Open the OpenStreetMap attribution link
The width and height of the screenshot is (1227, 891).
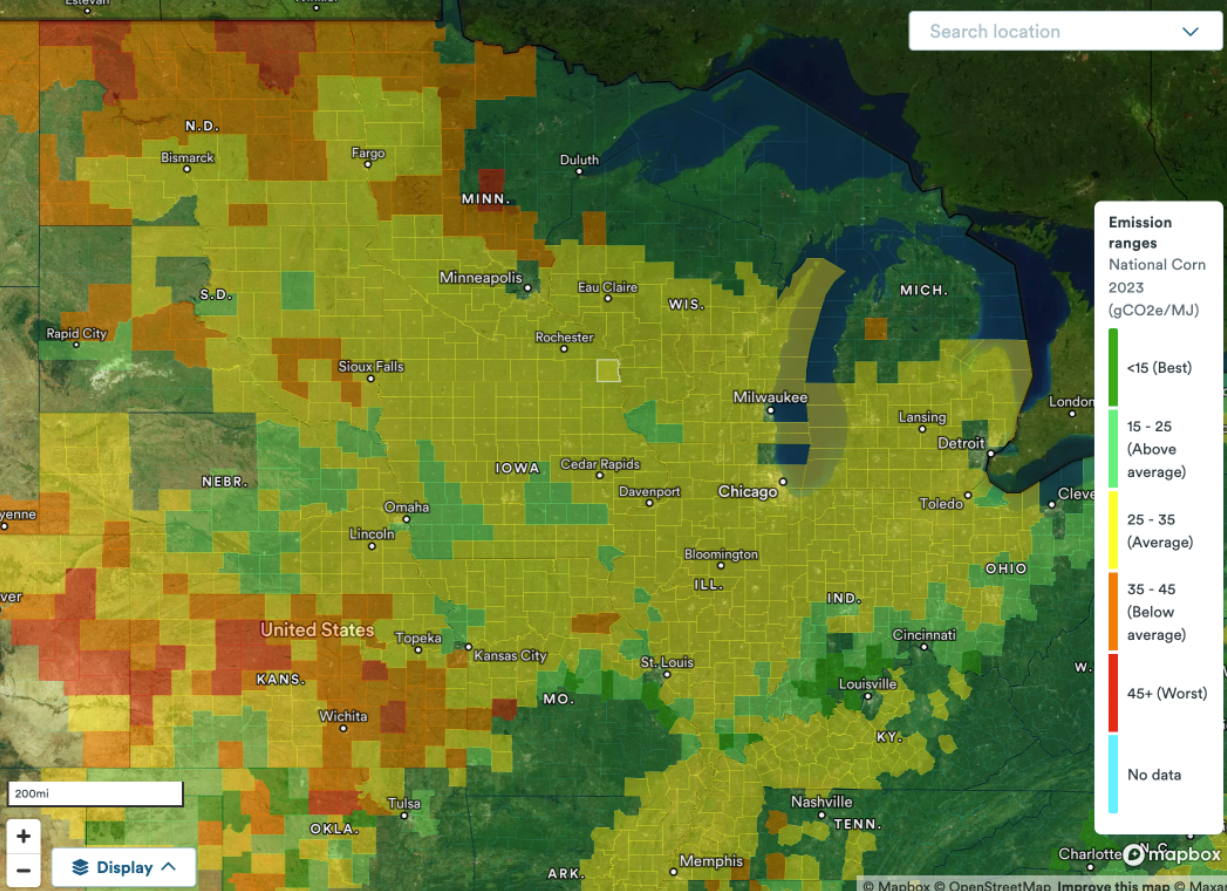pyautogui.click(x=994, y=885)
